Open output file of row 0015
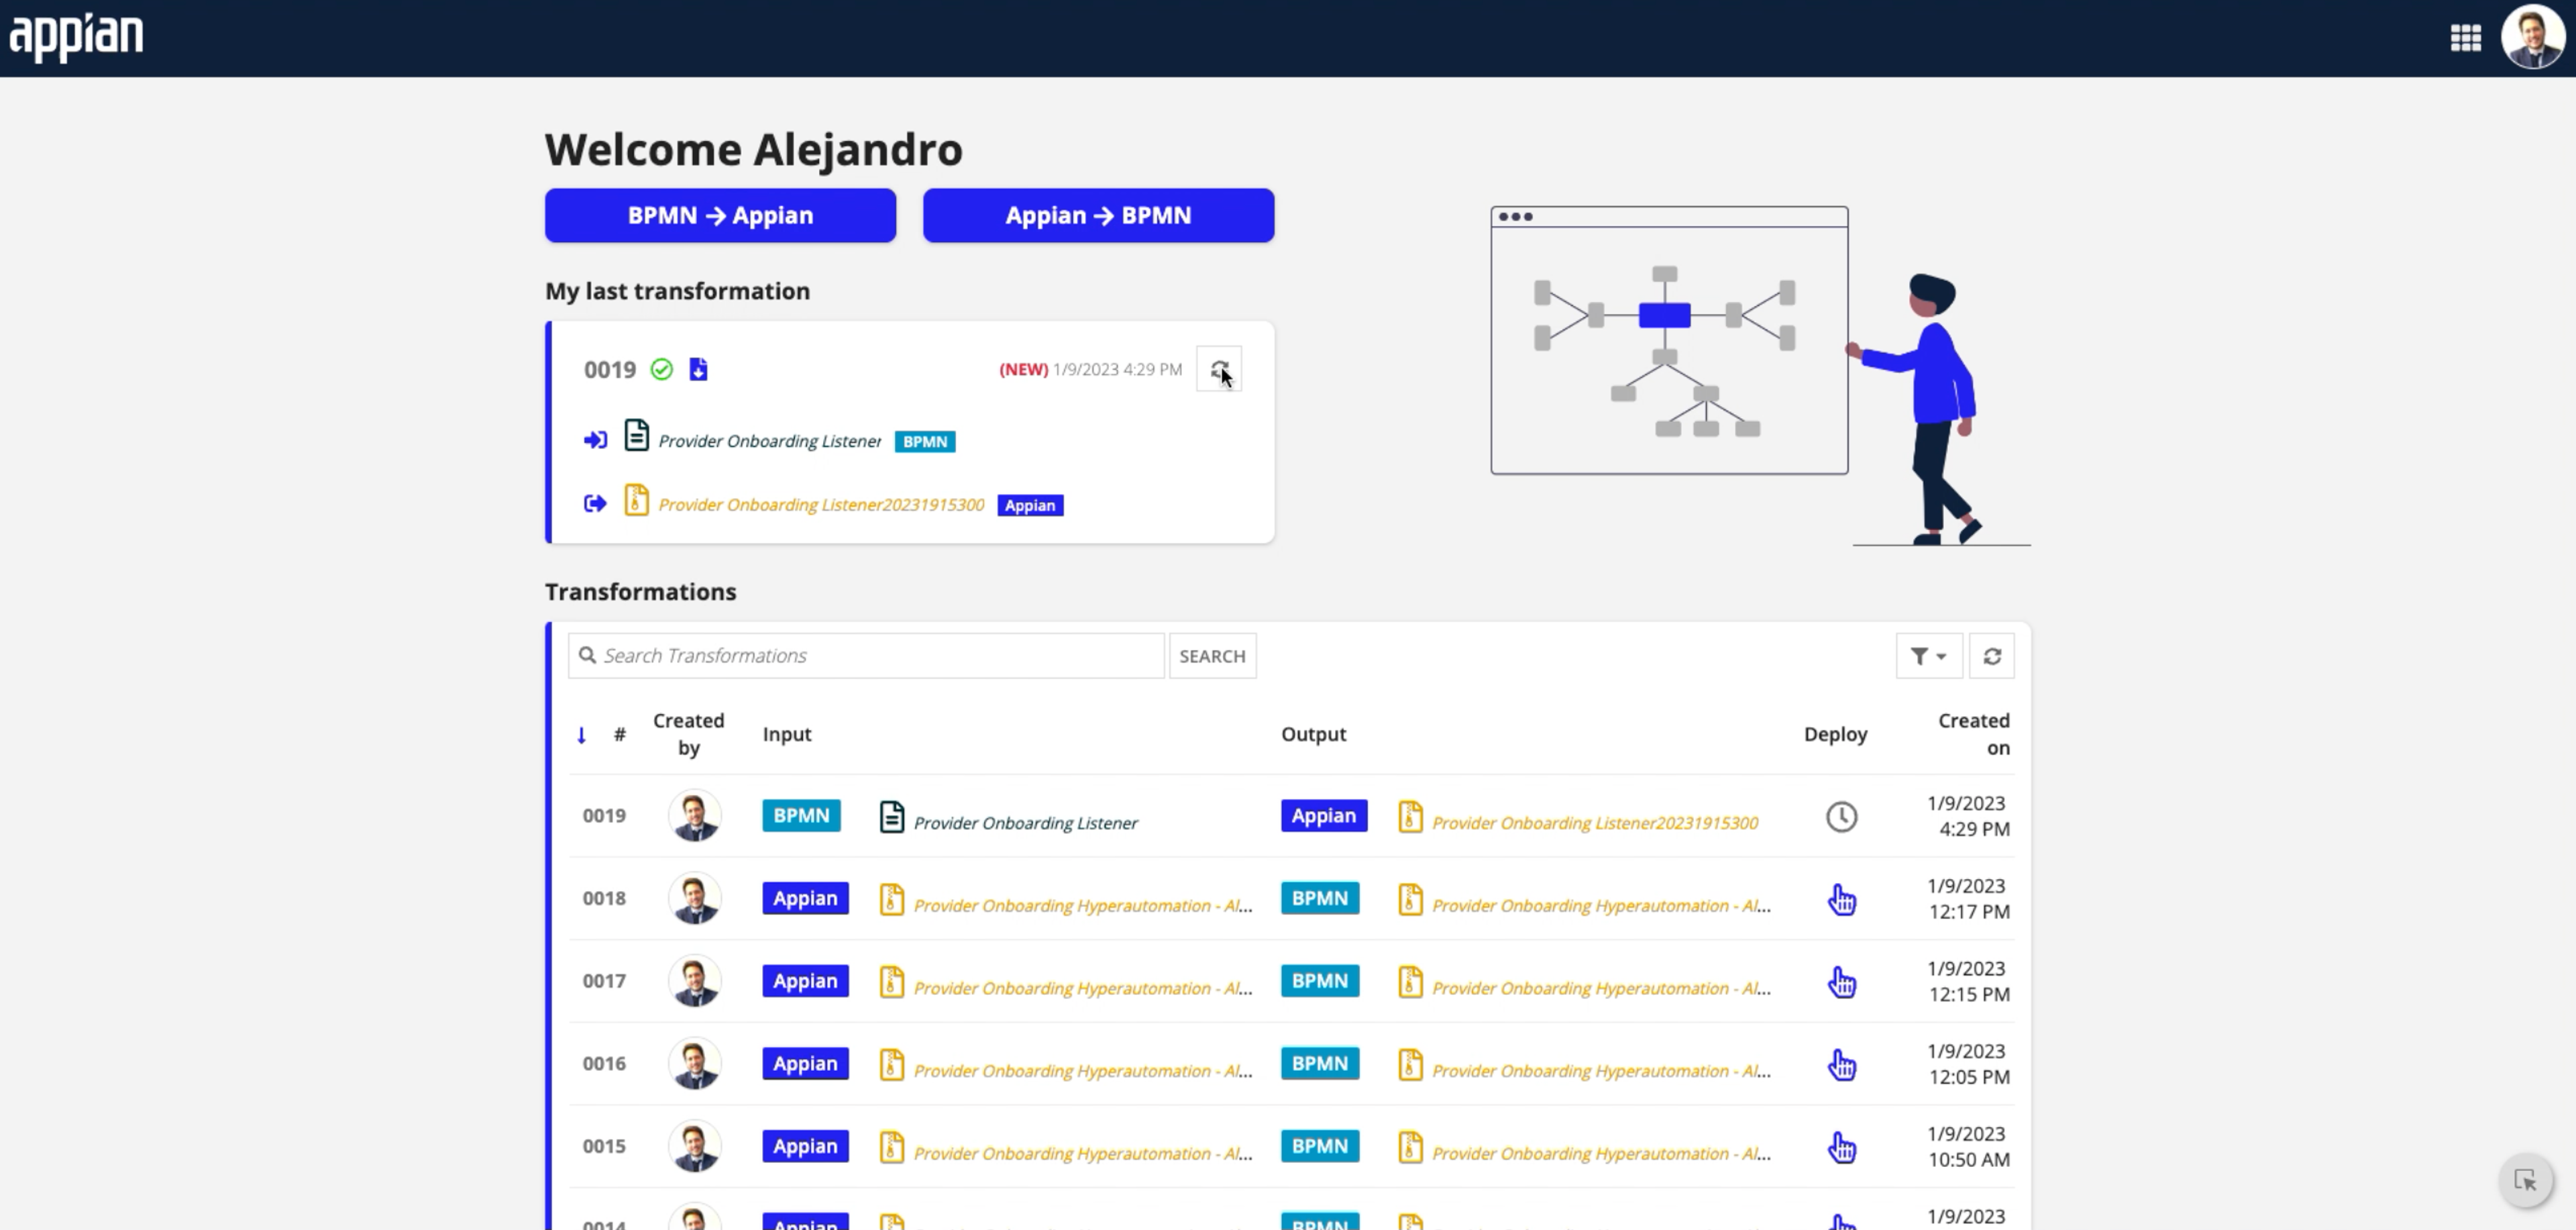 point(1601,1154)
